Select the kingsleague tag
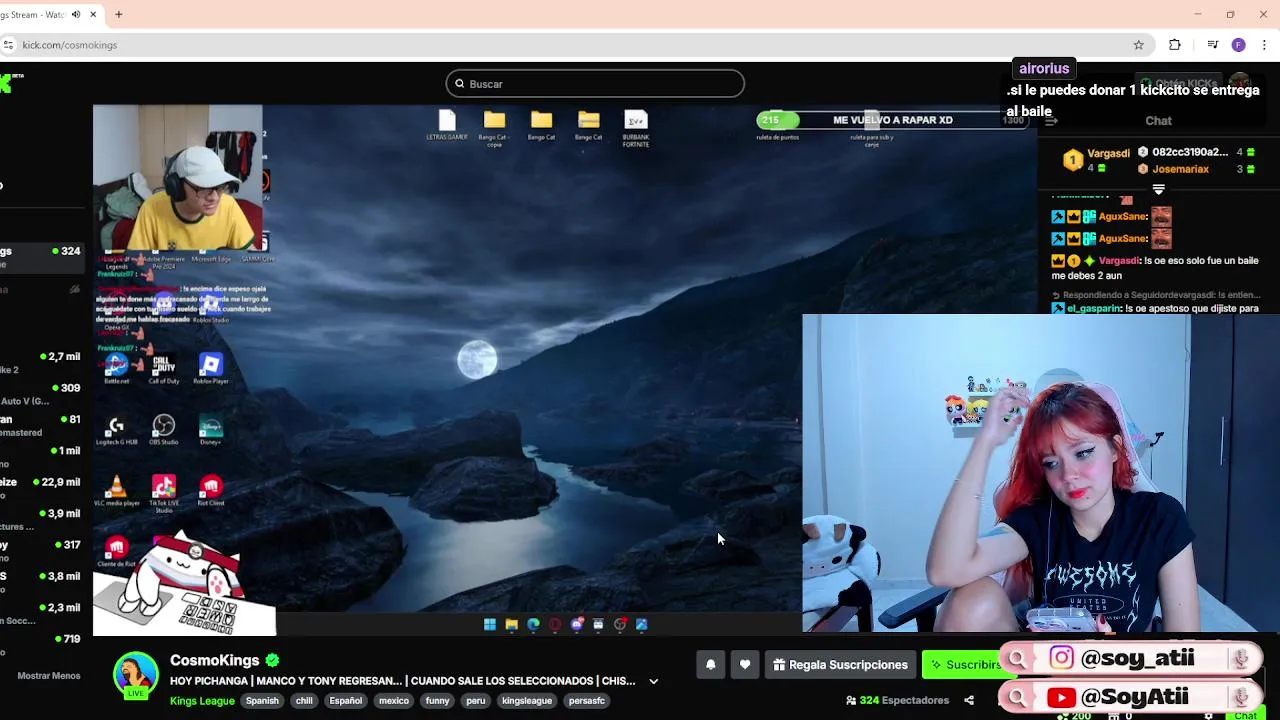The image size is (1280, 720). click(527, 701)
